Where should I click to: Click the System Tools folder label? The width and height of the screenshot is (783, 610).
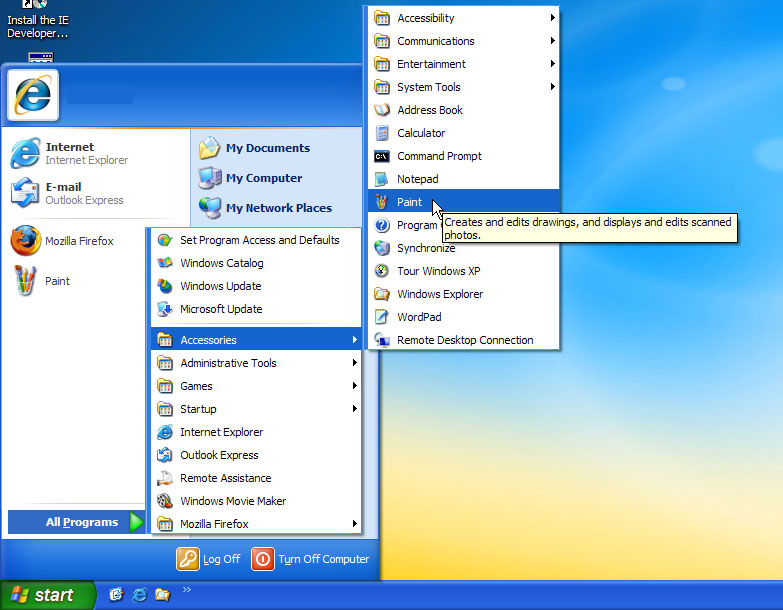(x=428, y=87)
